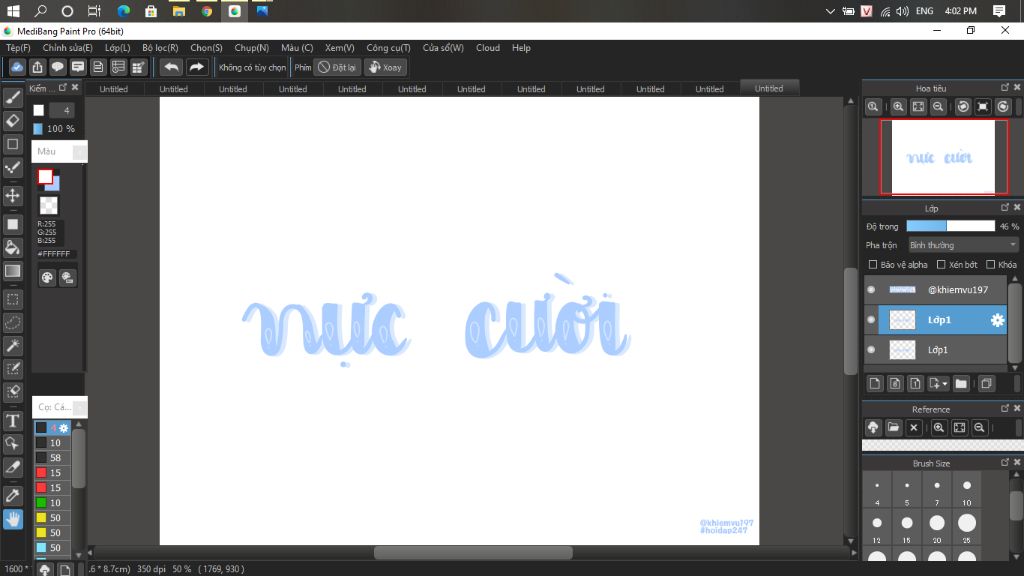This screenshot has height=576, width=1024.
Task: Select the Brush tool in the left toolbar
Action: point(12,98)
